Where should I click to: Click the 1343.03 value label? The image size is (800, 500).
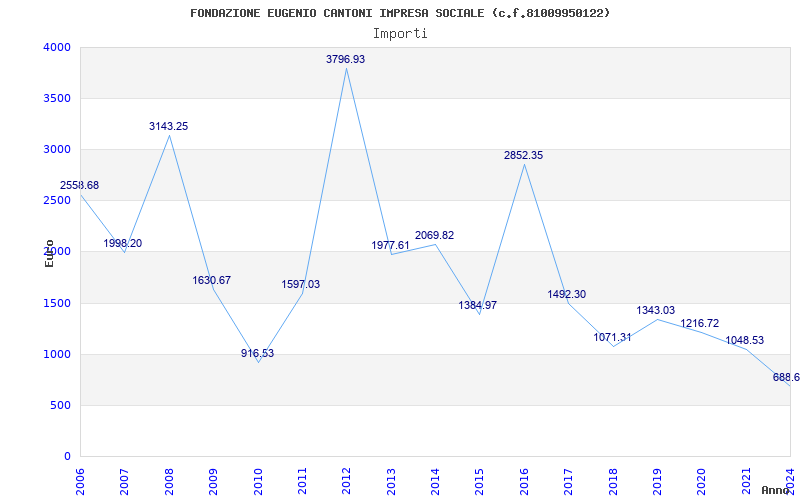coord(656,311)
